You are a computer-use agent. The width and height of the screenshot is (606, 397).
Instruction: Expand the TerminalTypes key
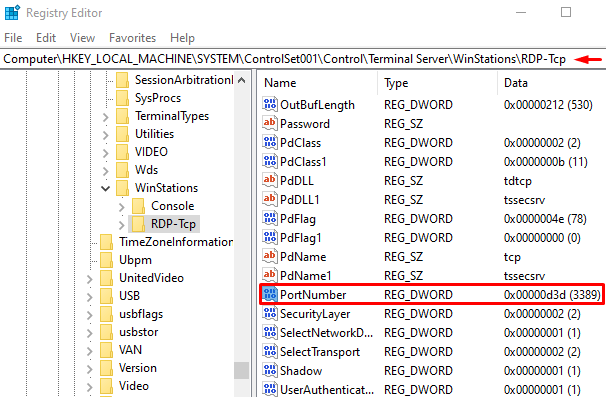[x=106, y=117]
